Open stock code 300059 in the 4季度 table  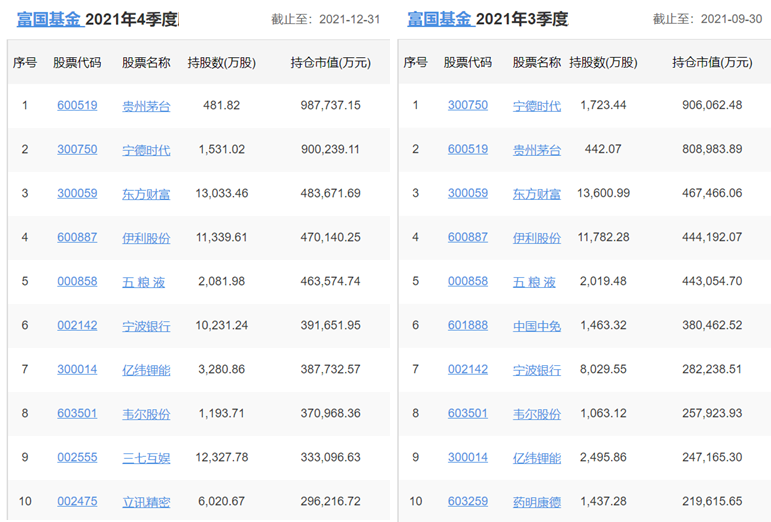pos(77,193)
